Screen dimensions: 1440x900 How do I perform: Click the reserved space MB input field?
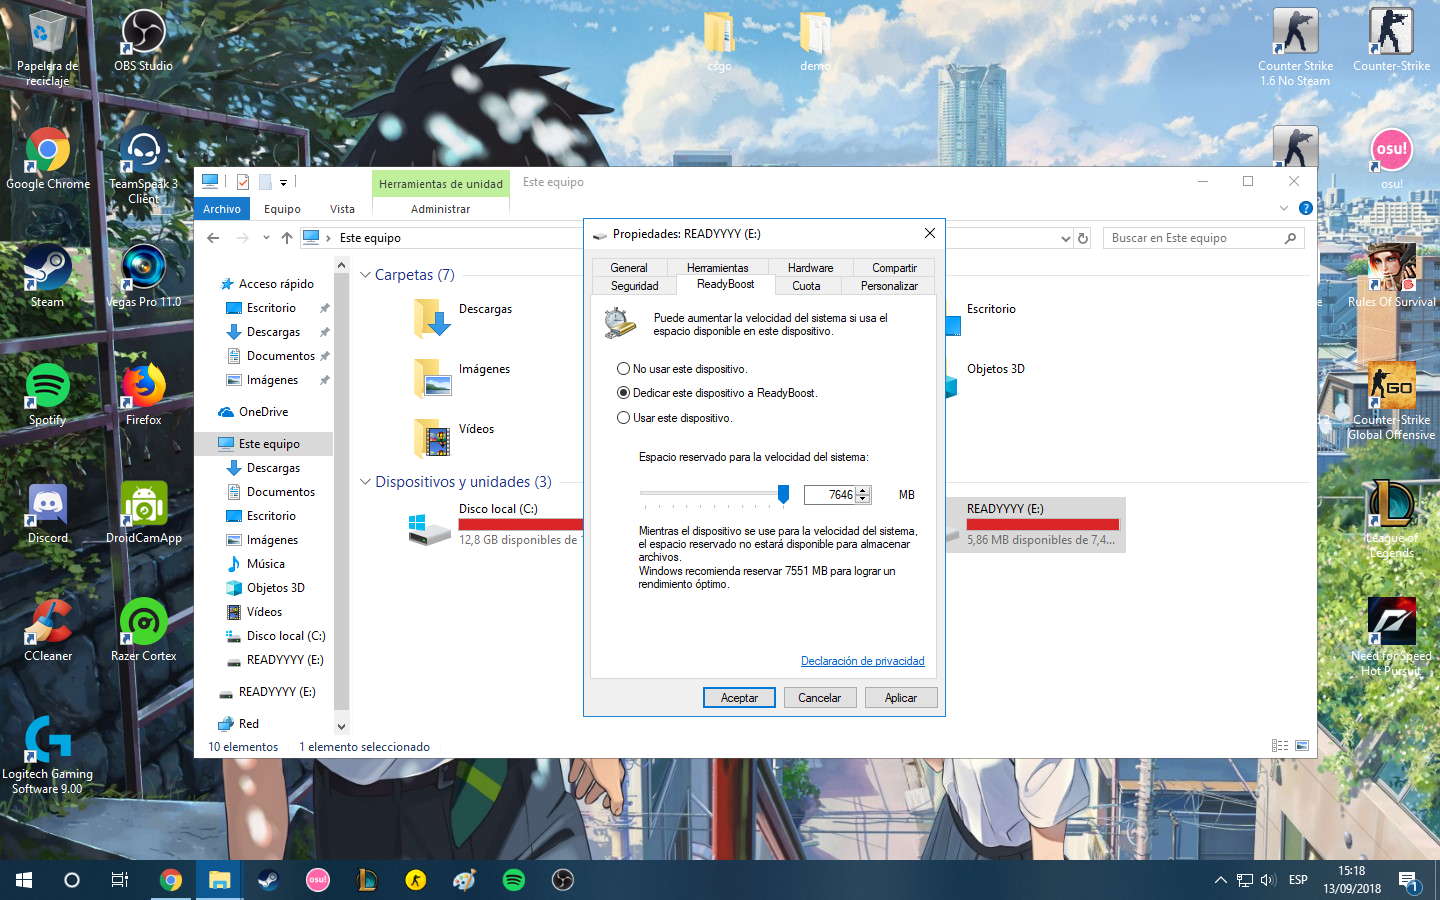pos(830,495)
